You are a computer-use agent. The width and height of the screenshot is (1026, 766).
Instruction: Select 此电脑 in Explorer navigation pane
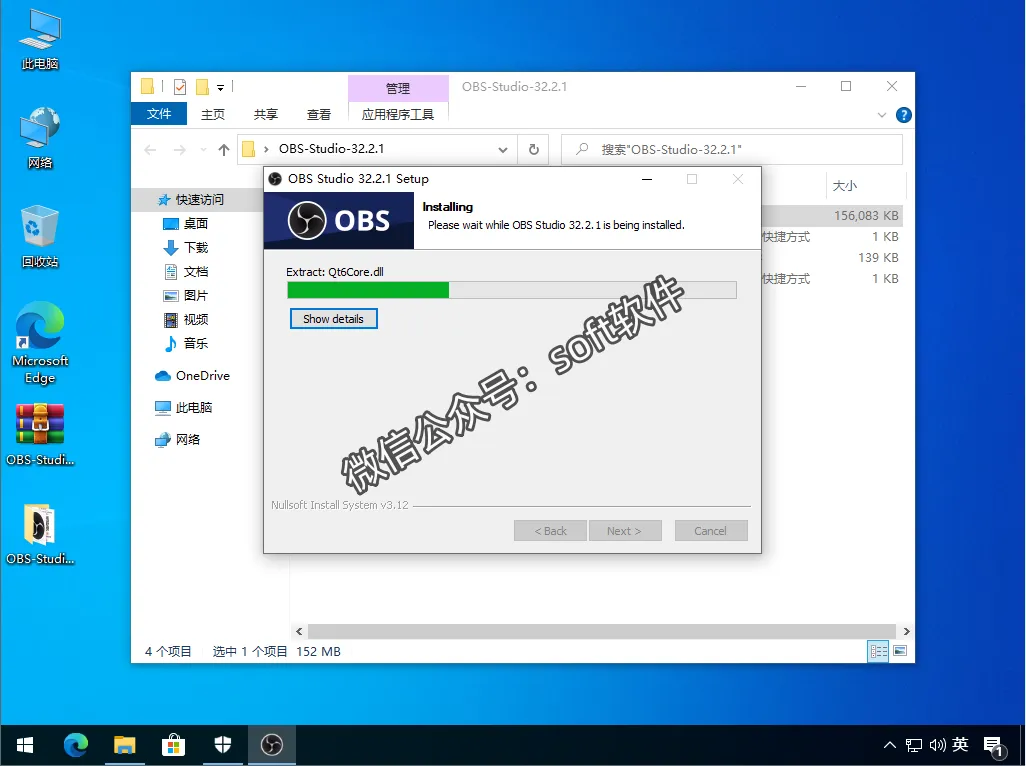(x=193, y=408)
